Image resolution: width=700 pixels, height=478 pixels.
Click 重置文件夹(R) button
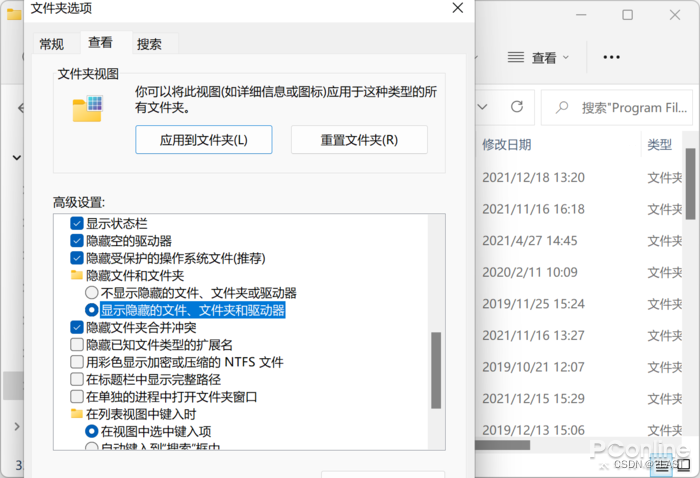coord(359,140)
